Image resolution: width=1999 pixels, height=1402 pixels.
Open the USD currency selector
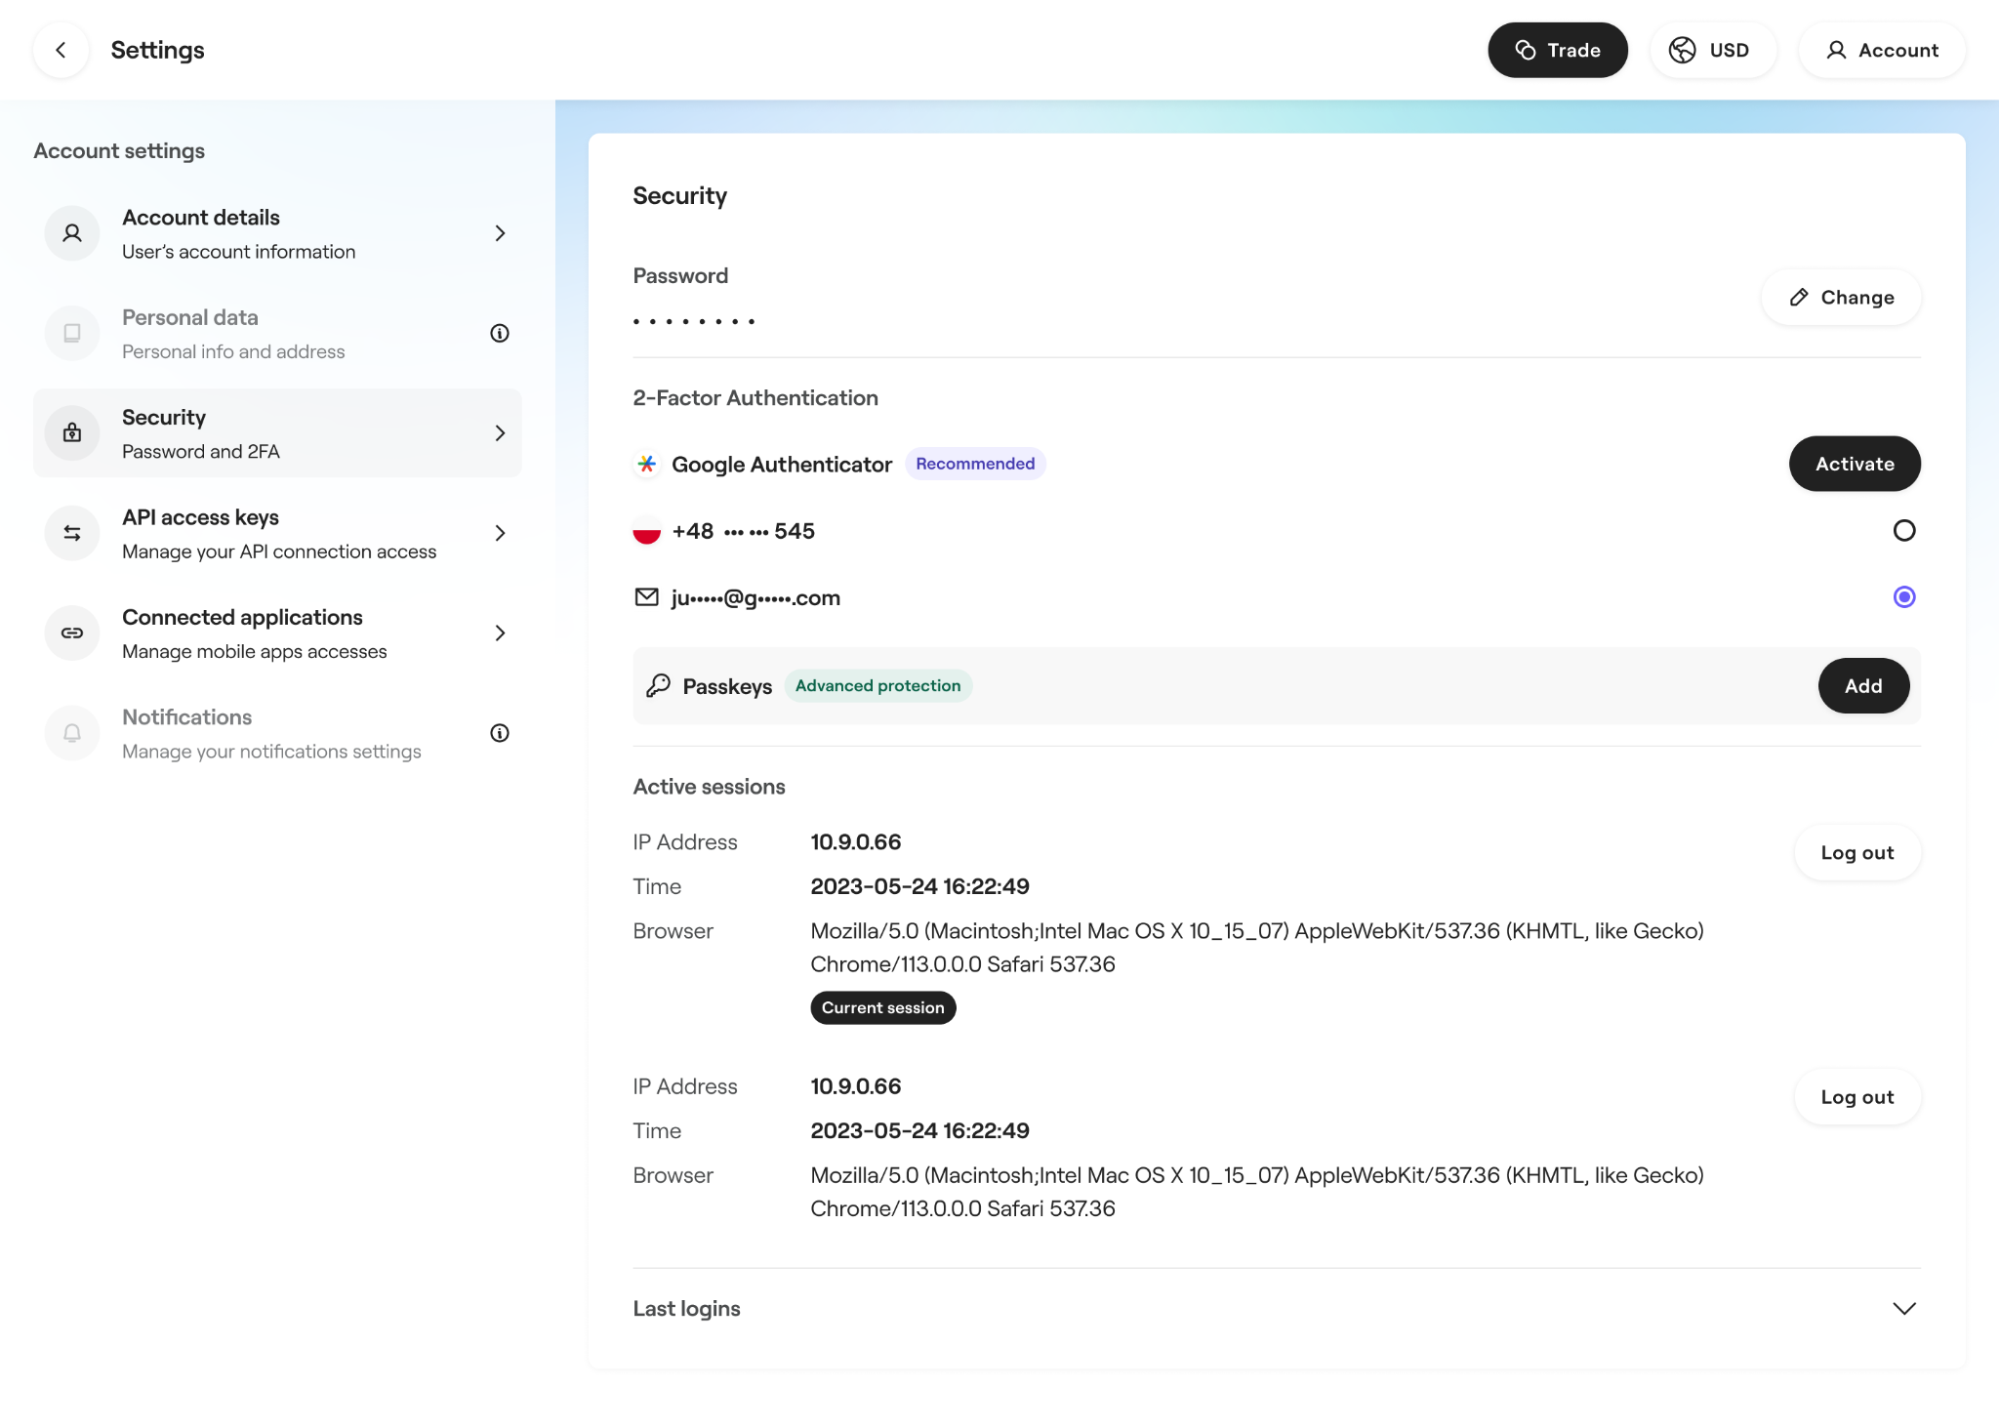[x=1712, y=50]
